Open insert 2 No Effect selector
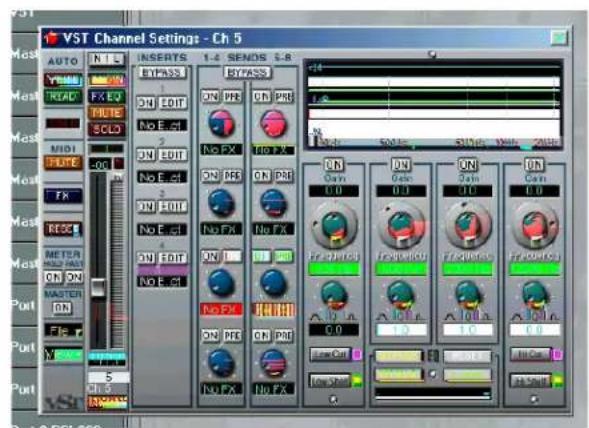This screenshot has height=428, width=589. 162,177
